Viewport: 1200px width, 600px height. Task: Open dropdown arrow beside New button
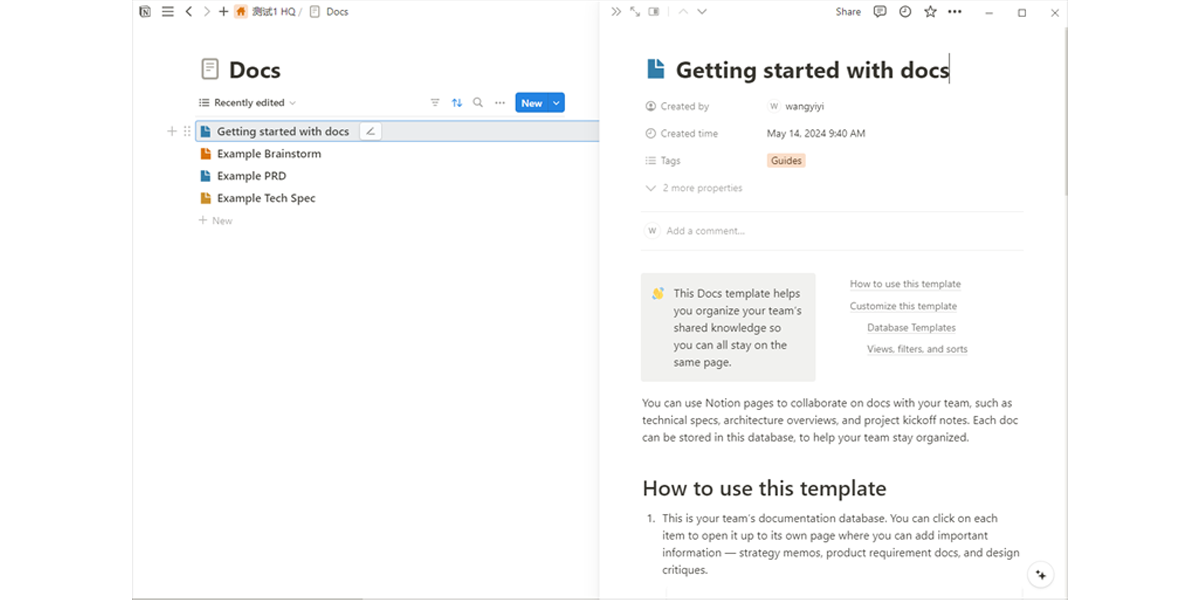(x=557, y=103)
